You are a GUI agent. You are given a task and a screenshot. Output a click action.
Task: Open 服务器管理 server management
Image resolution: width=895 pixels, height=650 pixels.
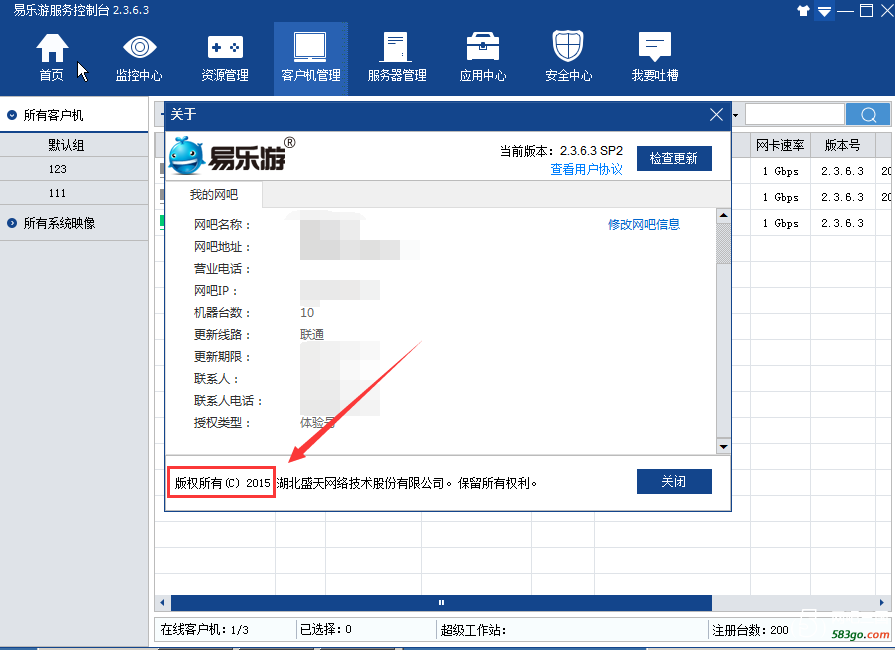[x=397, y=58]
